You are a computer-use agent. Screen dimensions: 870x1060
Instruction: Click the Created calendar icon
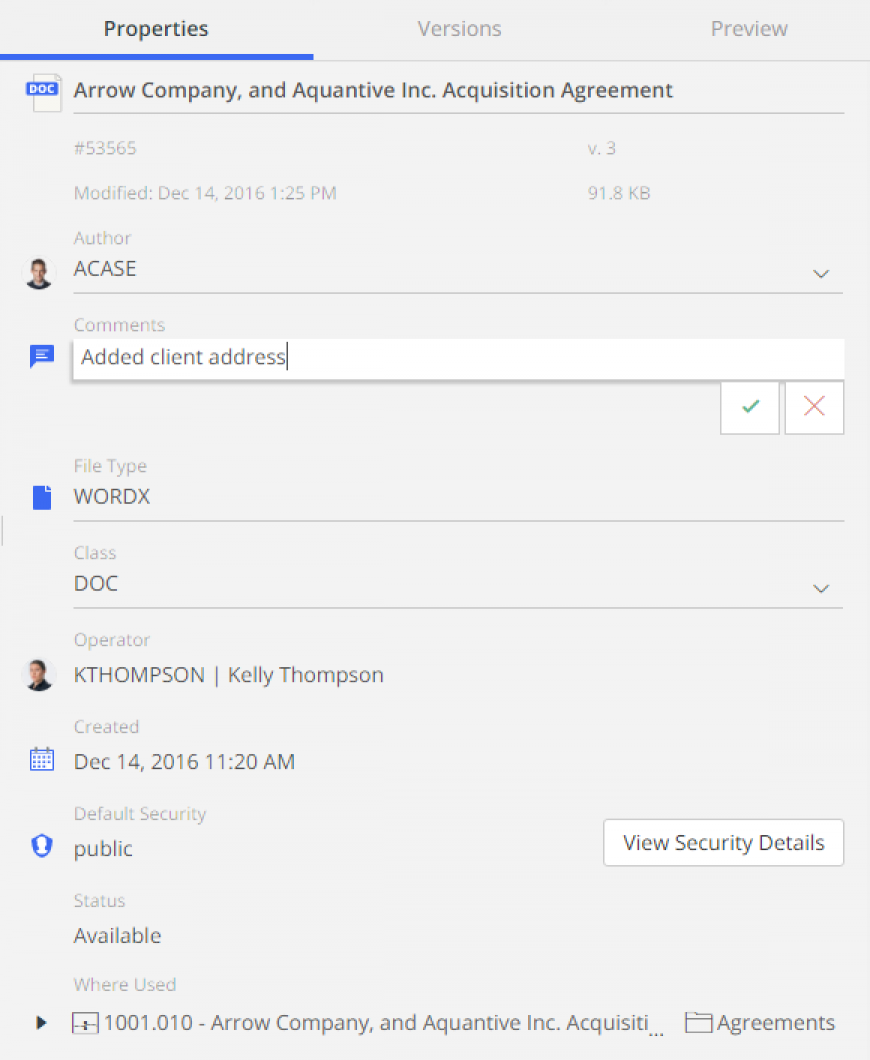click(x=42, y=759)
